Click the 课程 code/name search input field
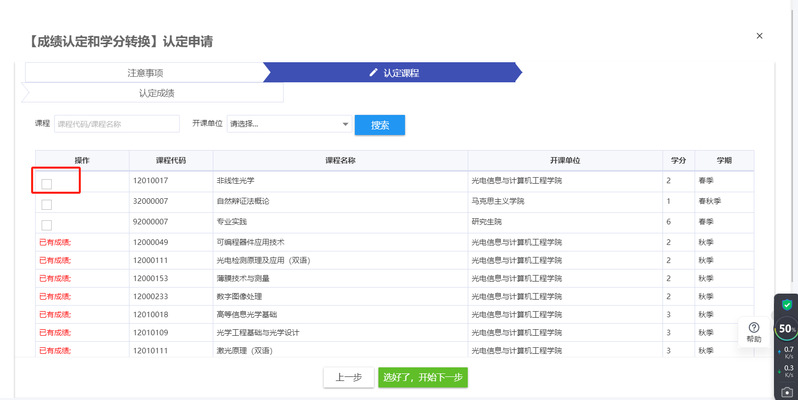798x400 pixels. pos(116,124)
